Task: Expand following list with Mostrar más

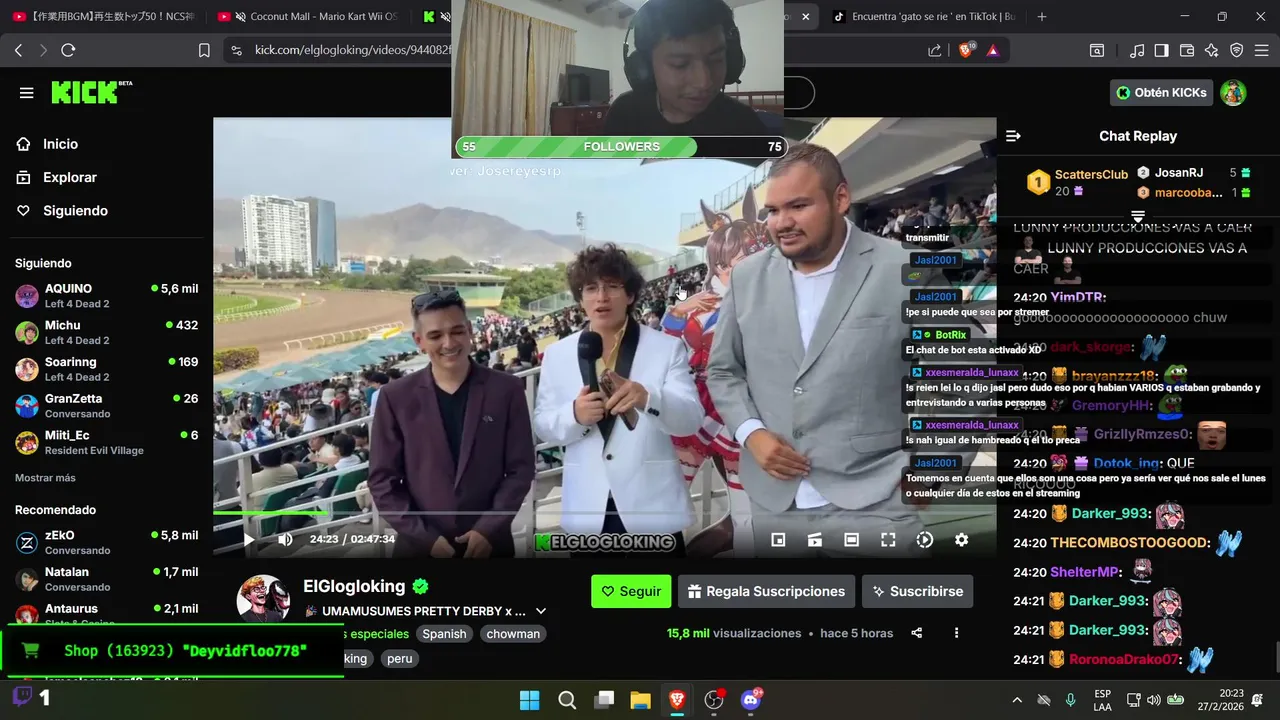Action: [45, 478]
